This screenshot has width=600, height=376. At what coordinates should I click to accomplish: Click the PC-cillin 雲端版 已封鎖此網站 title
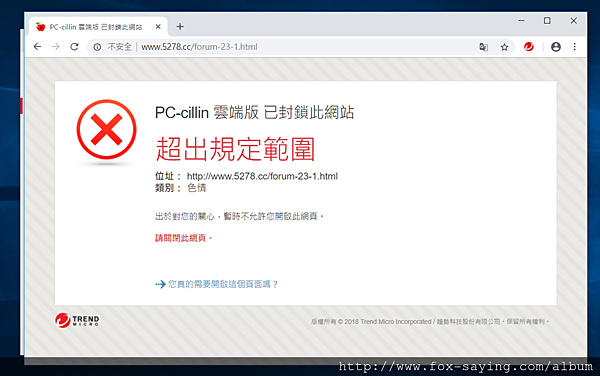pyautogui.click(x=254, y=112)
